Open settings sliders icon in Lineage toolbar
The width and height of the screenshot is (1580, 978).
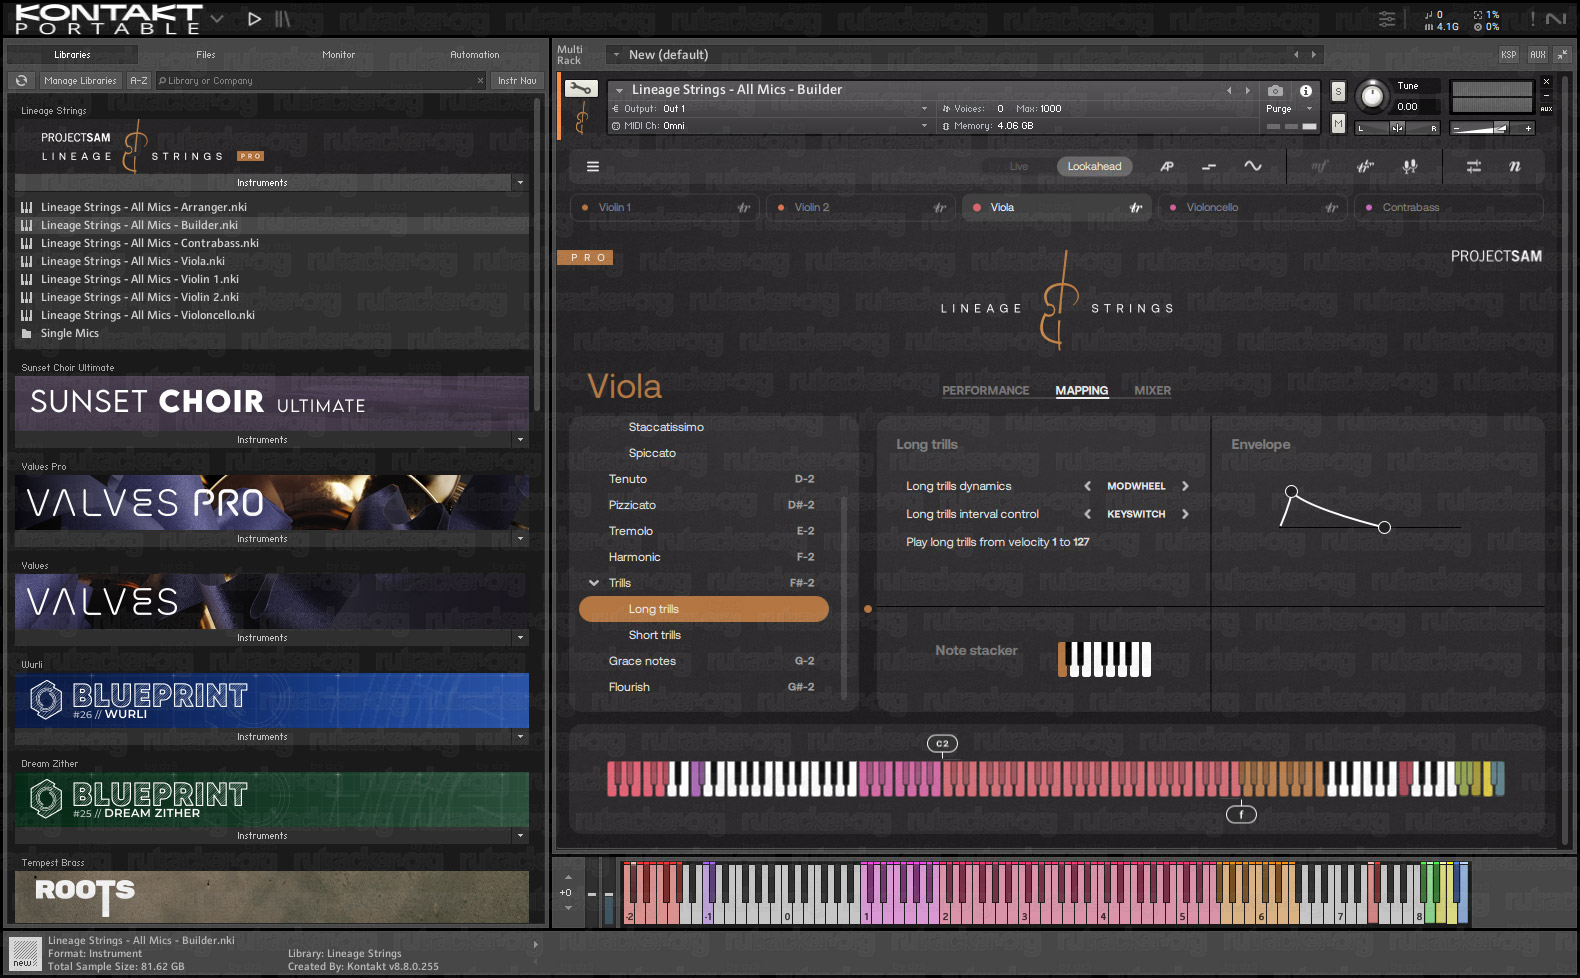click(x=1473, y=167)
